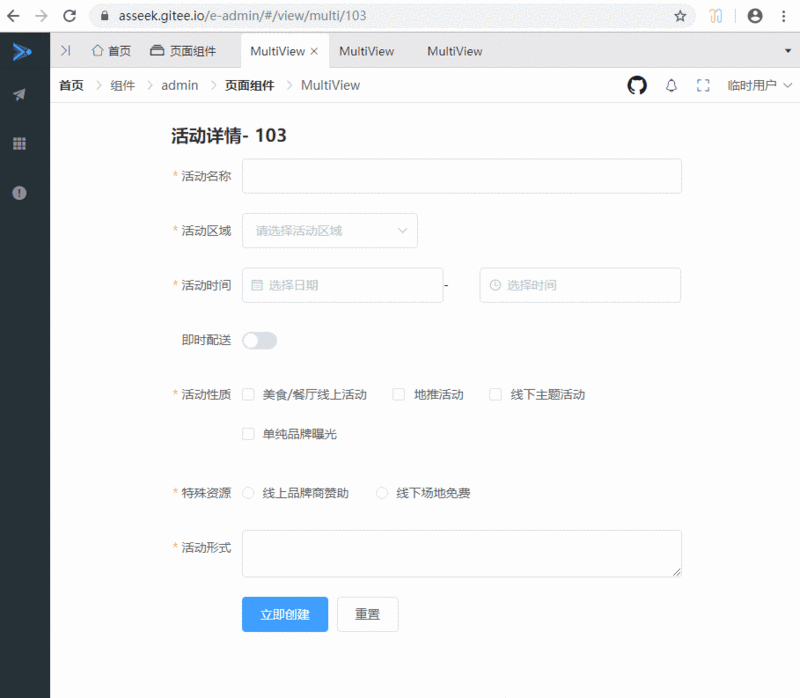Toggle the 即时配送 switch
Viewport: 800px width, 698px height.
(259, 340)
